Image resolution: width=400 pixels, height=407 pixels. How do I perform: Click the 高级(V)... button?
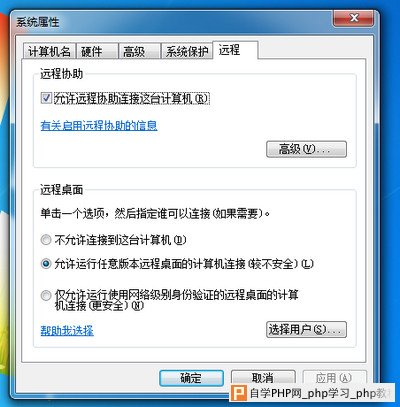click(306, 149)
